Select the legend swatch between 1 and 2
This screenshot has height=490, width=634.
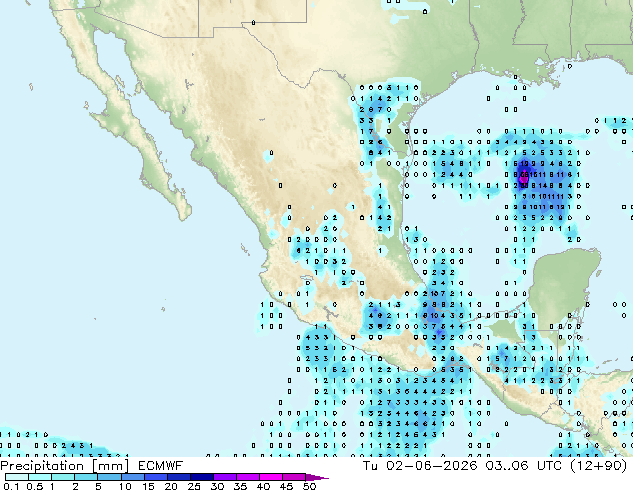[x=63, y=477]
